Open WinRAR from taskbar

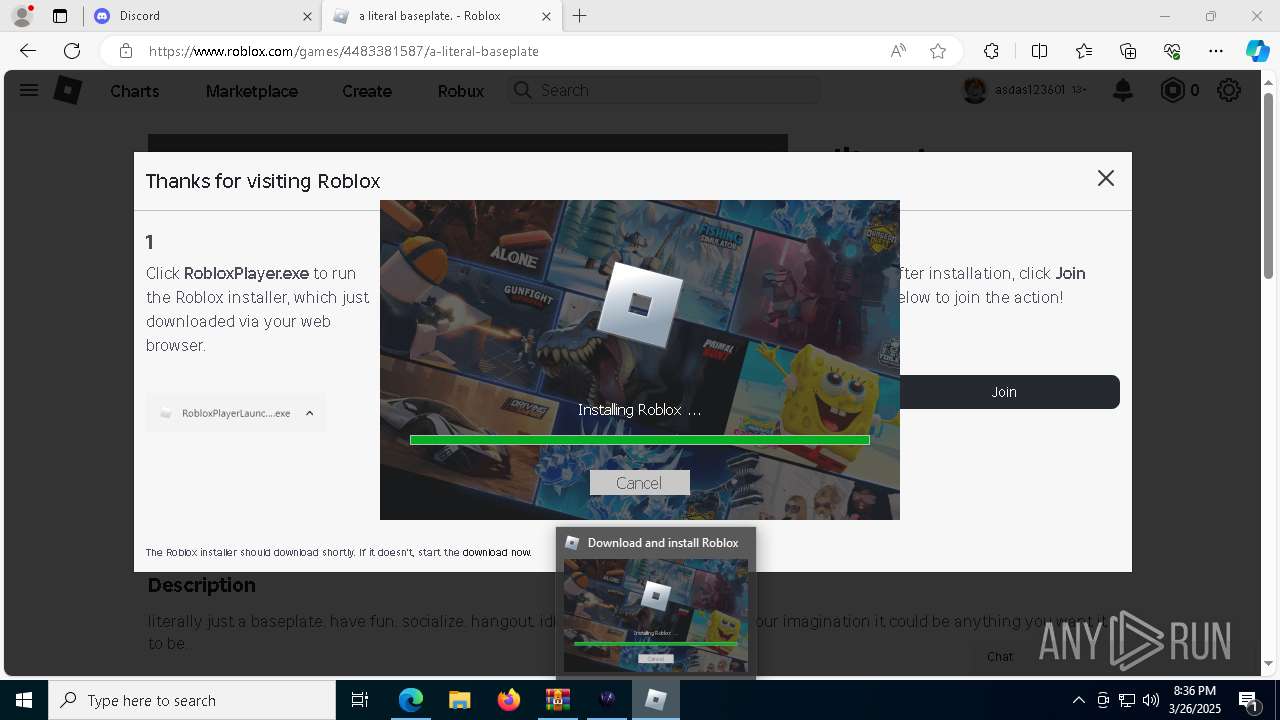557,700
